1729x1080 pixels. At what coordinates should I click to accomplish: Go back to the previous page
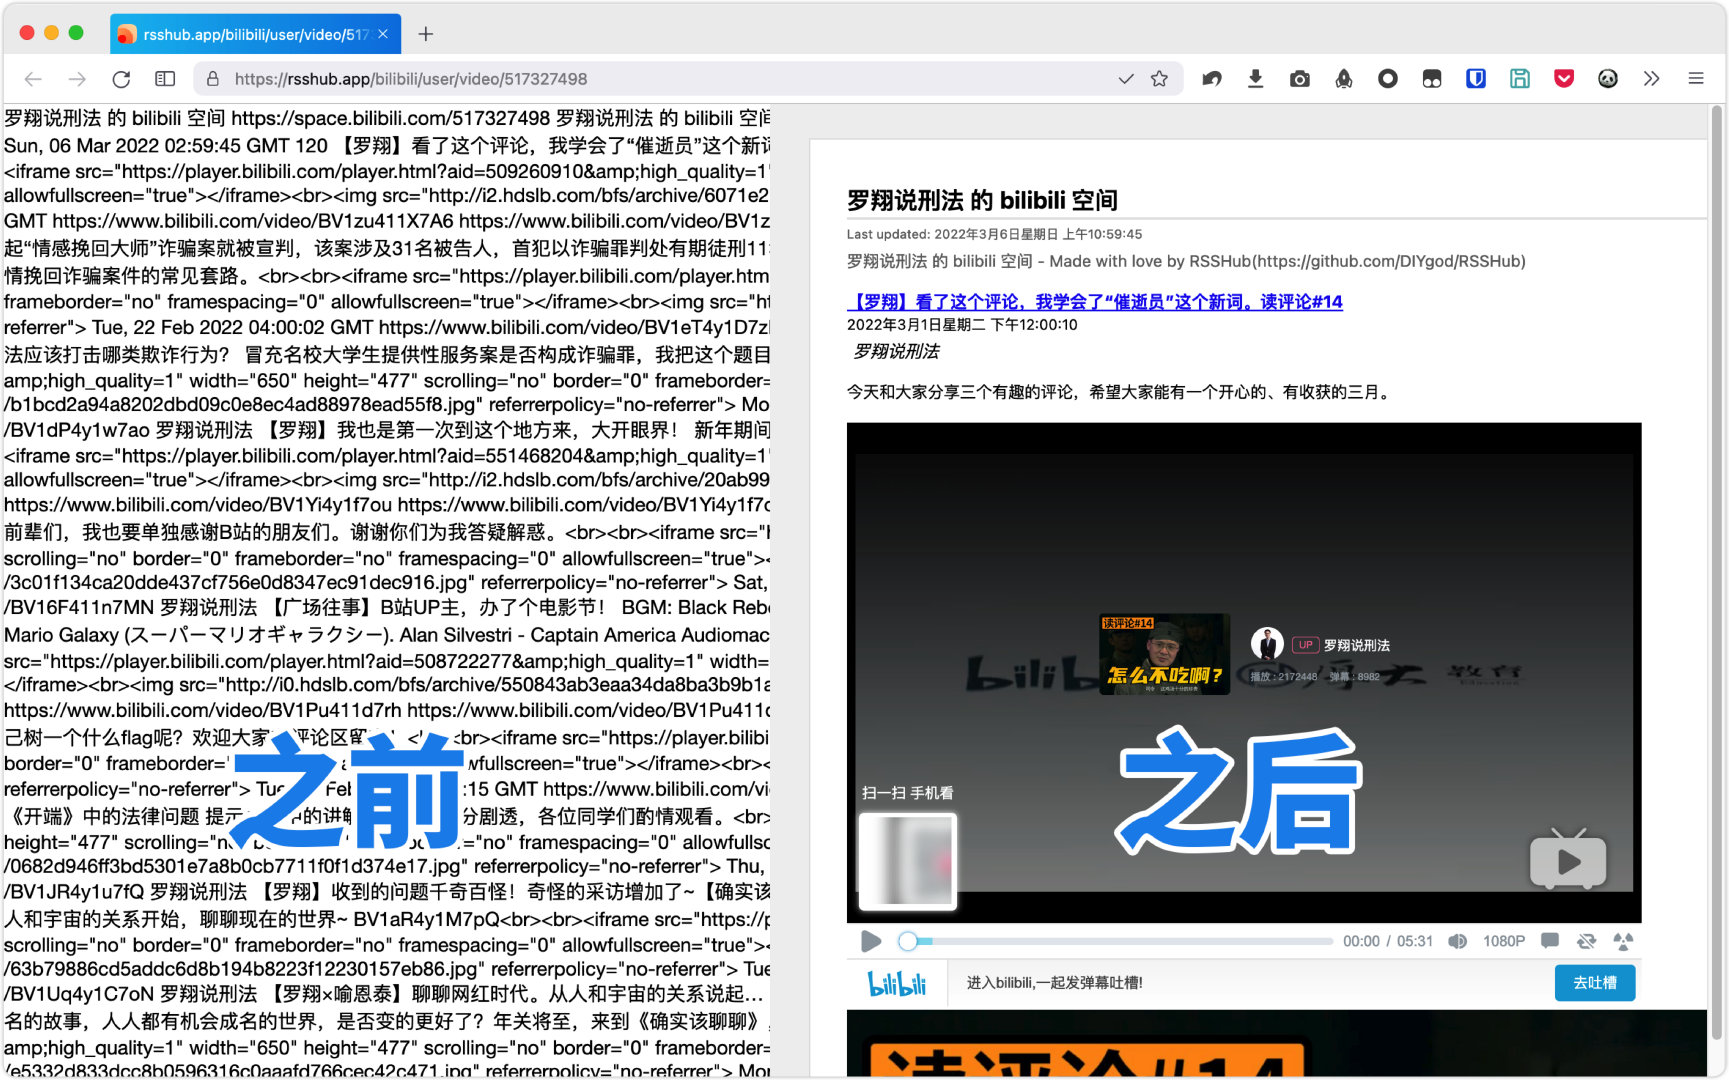33,79
